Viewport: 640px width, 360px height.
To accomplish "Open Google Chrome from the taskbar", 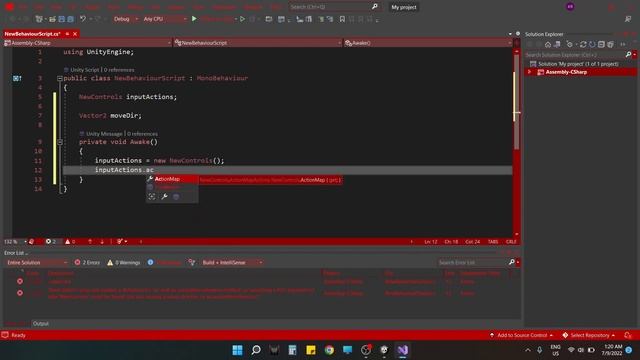I will 329,350.
